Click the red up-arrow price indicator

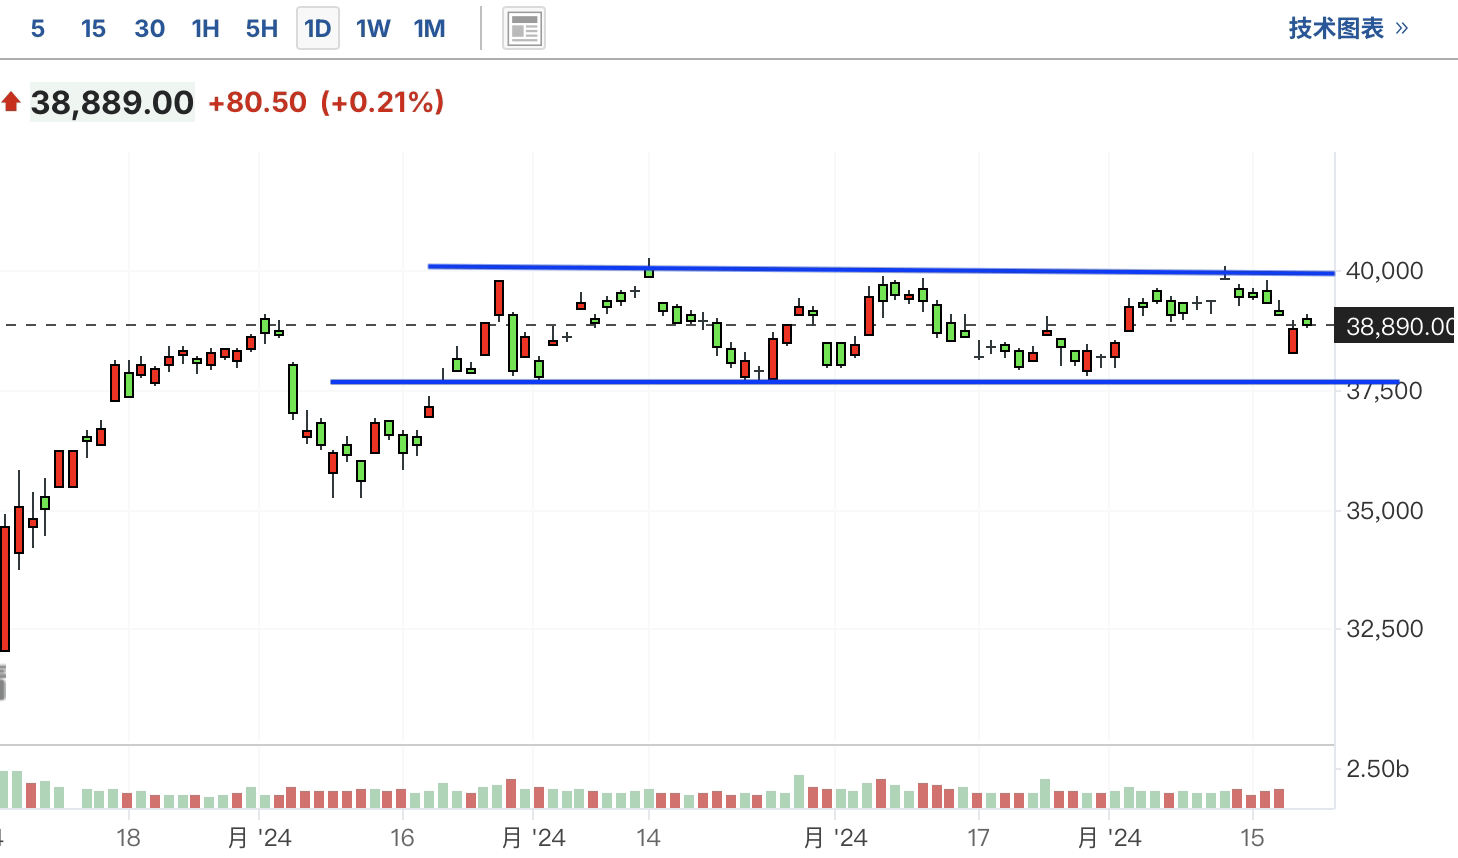tap(11, 101)
